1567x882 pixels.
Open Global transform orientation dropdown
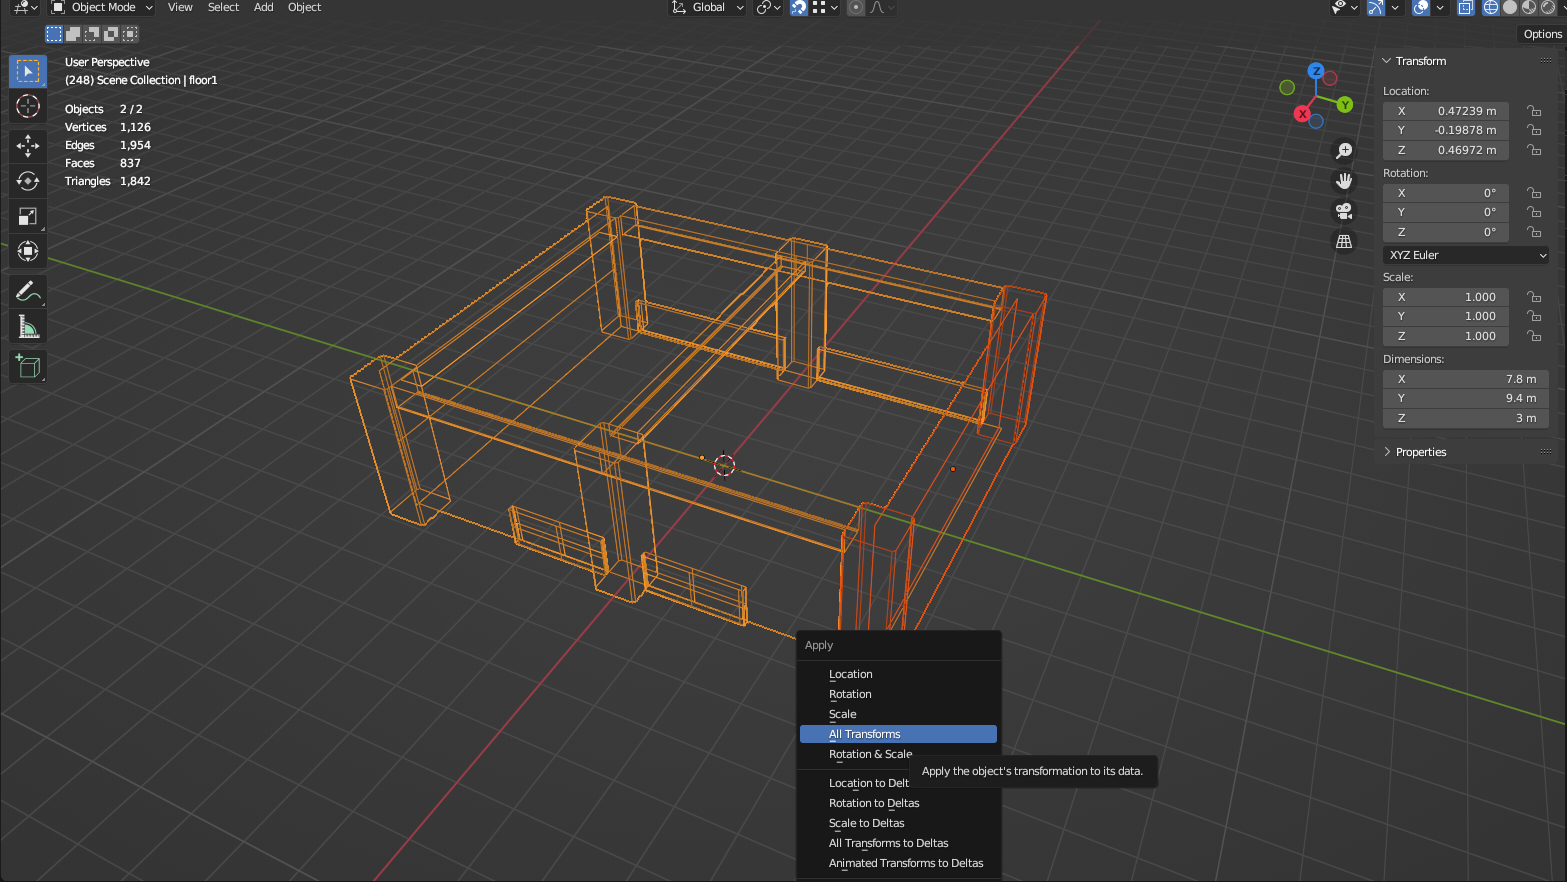707,7
